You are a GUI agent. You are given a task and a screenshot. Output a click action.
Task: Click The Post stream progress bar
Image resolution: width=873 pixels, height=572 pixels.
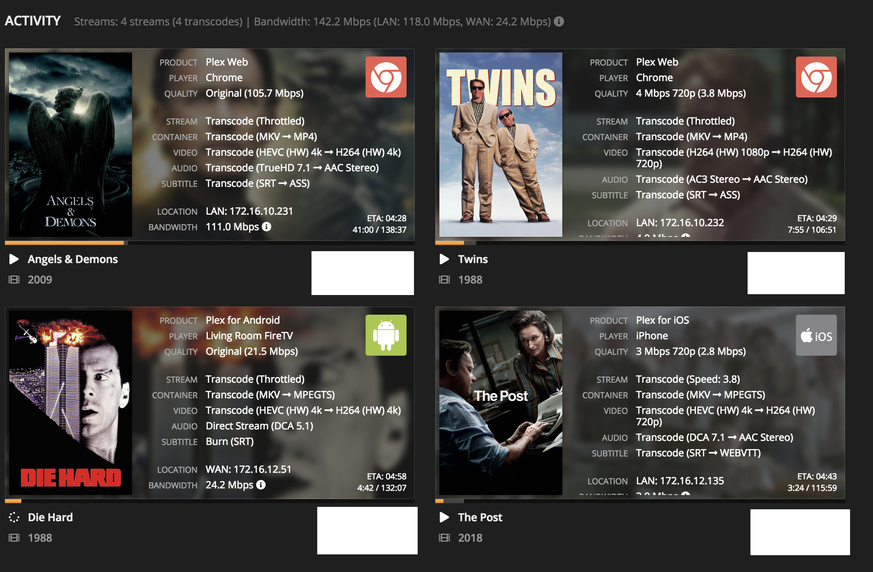640,501
